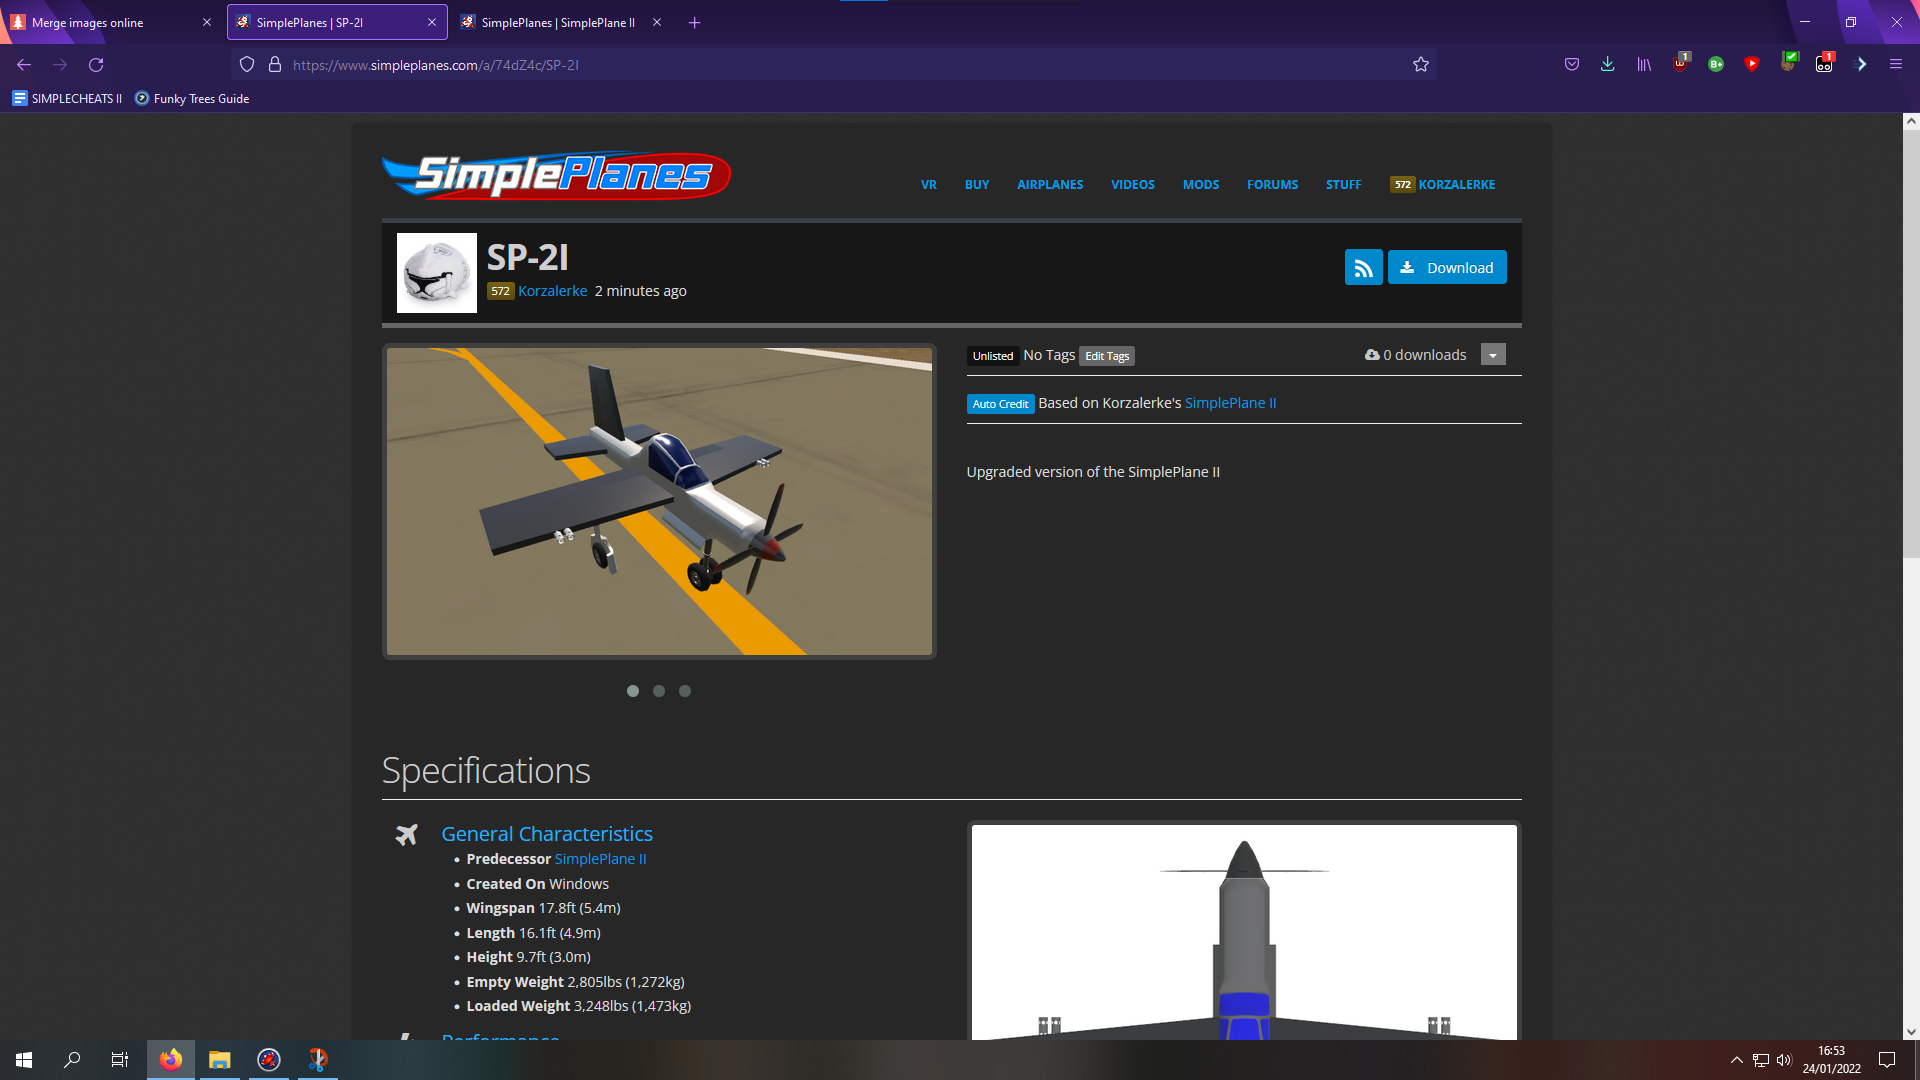Viewport: 1920px width, 1080px height.
Task: Click the Auto Credit badge
Action: [1000, 404]
